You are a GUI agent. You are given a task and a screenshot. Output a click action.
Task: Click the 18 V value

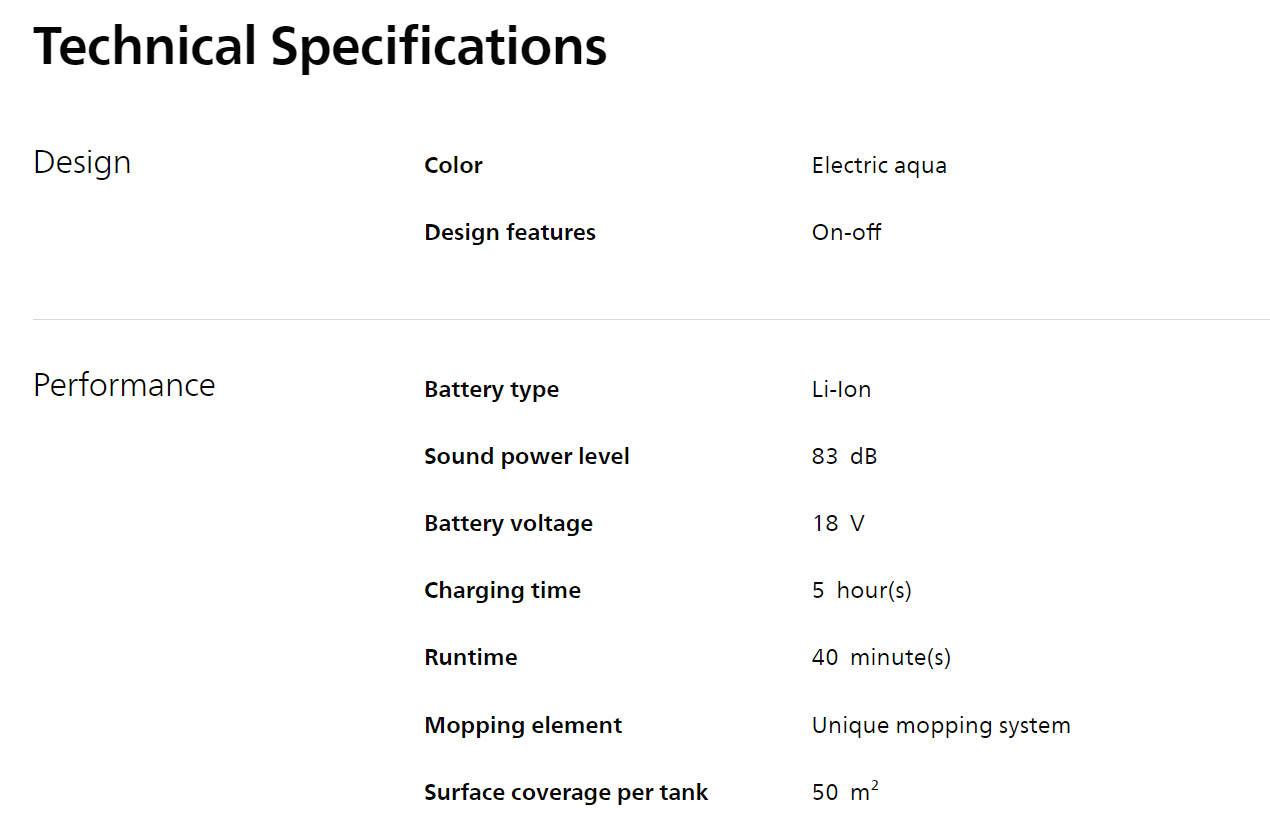pos(838,523)
